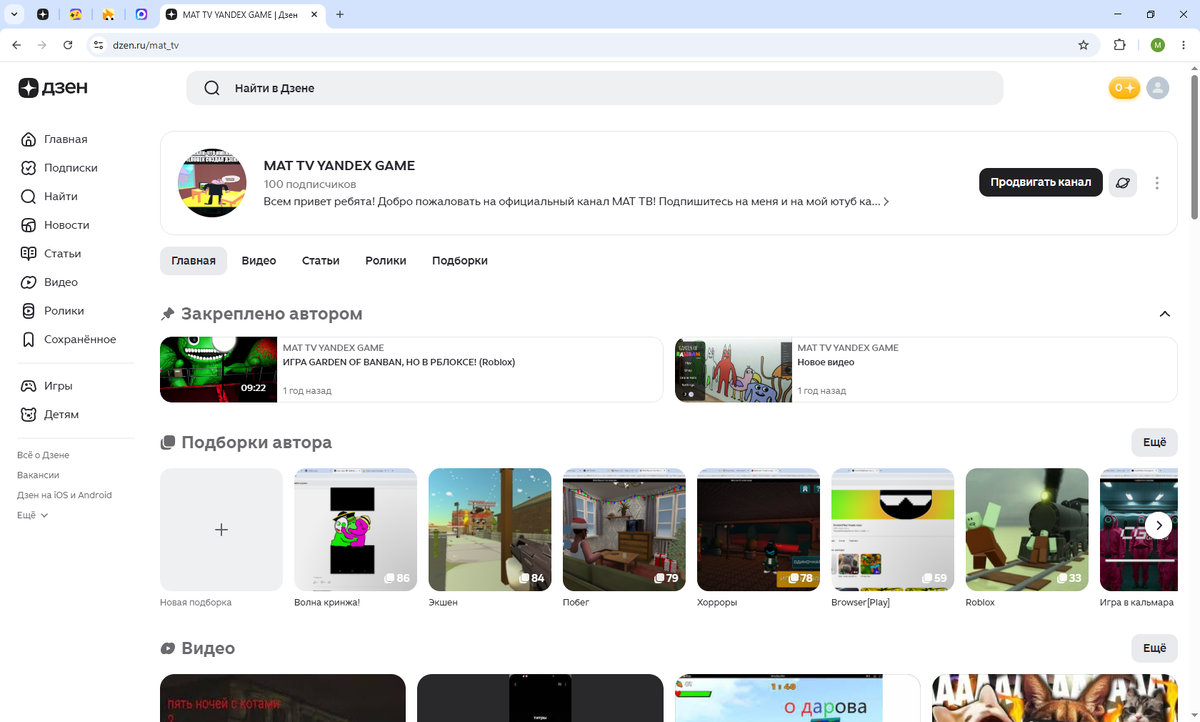Open Главная in the left sidebar

click(x=55, y=139)
